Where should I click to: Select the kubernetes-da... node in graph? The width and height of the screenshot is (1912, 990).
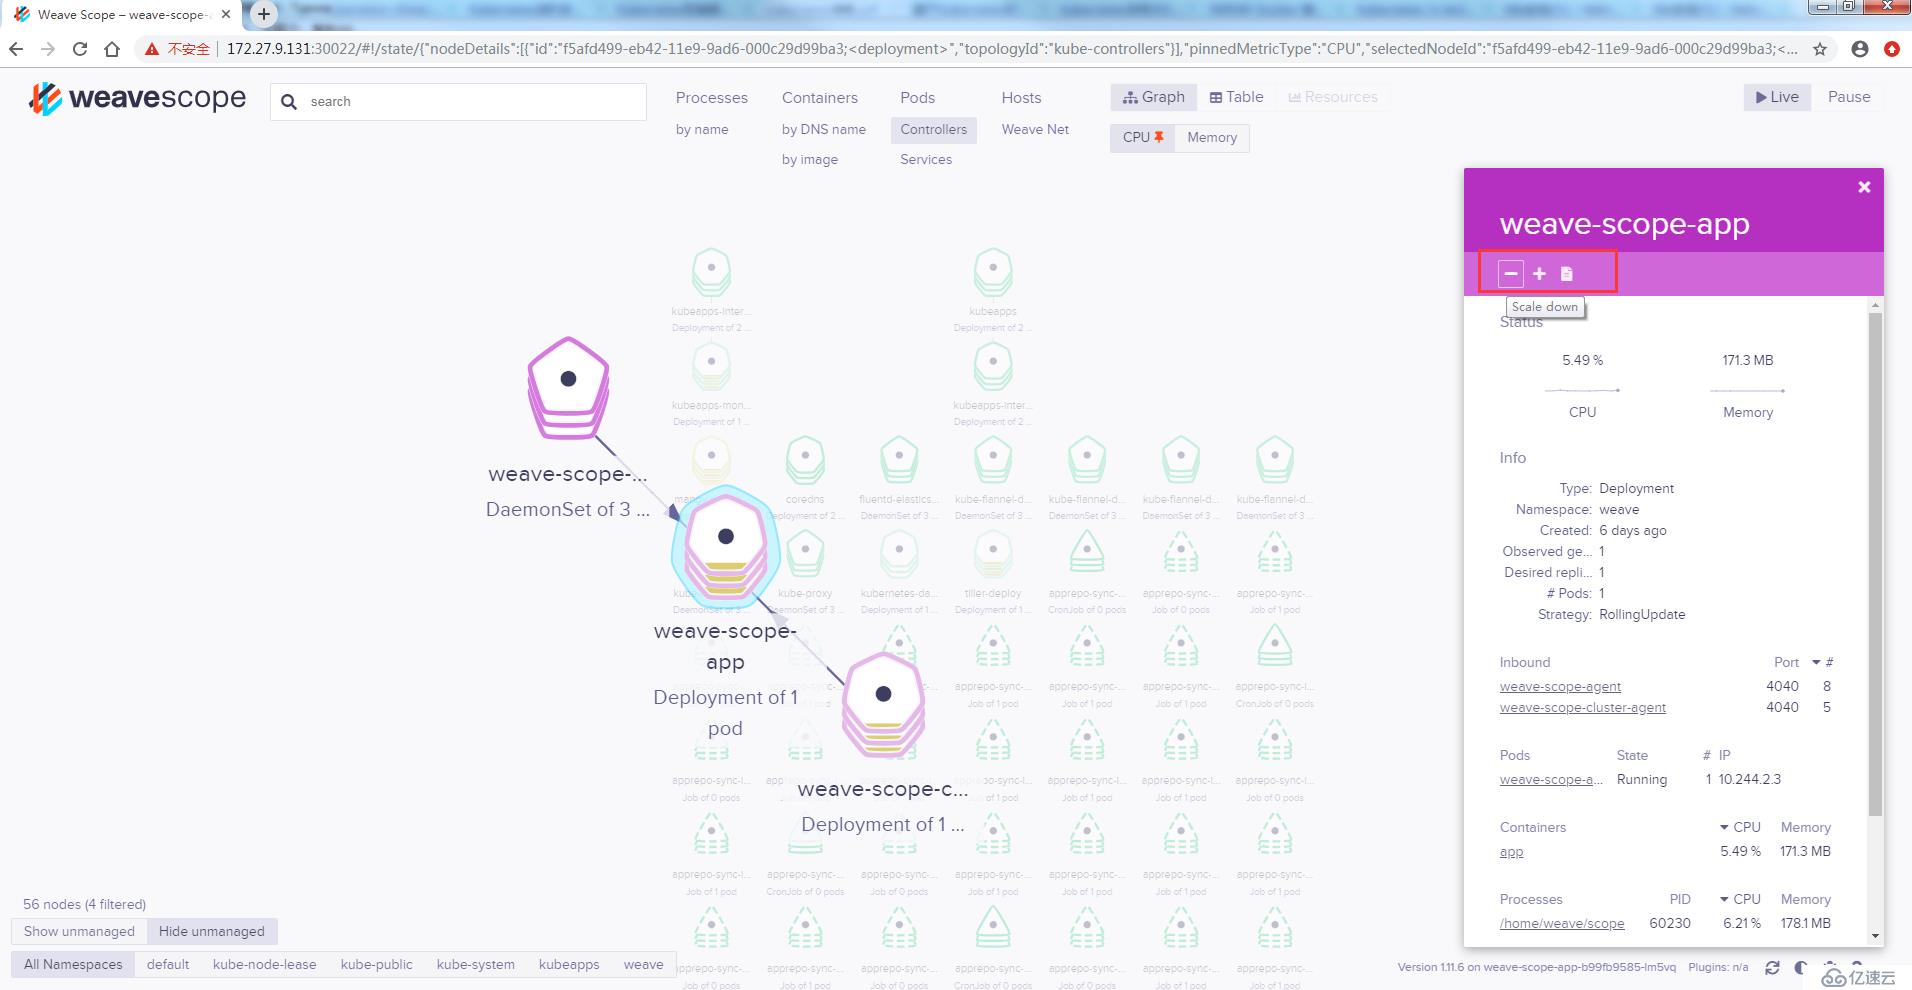point(899,555)
